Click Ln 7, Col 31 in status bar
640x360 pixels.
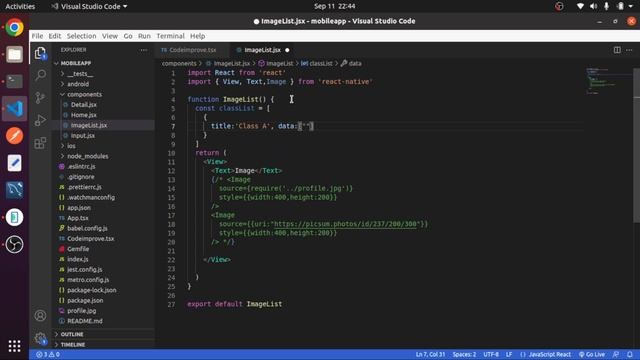(430, 354)
